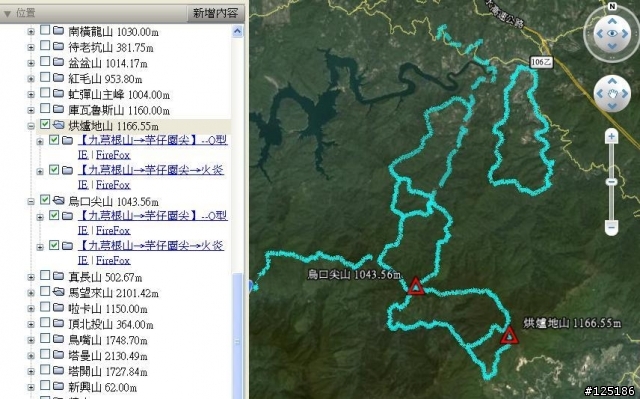Check the 南橫龍山 1030.00m checkbox
This screenshot has height=399, width=640.
click(x=45, y=30)
